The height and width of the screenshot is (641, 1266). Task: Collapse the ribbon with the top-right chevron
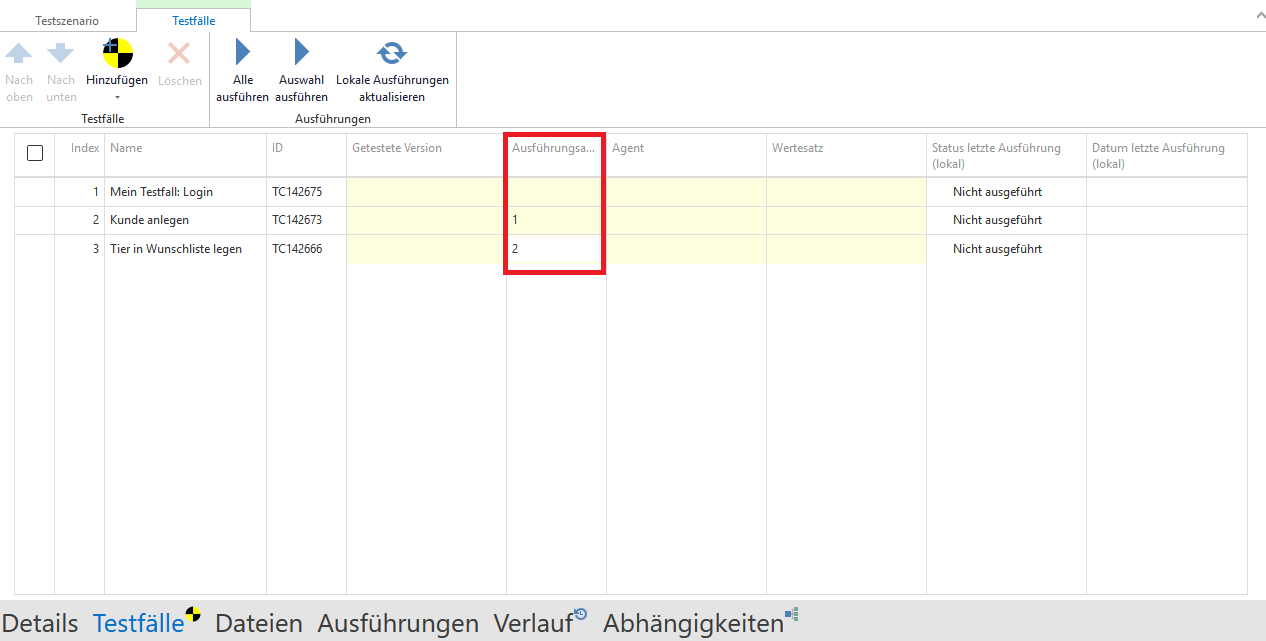click(1257, 16)
